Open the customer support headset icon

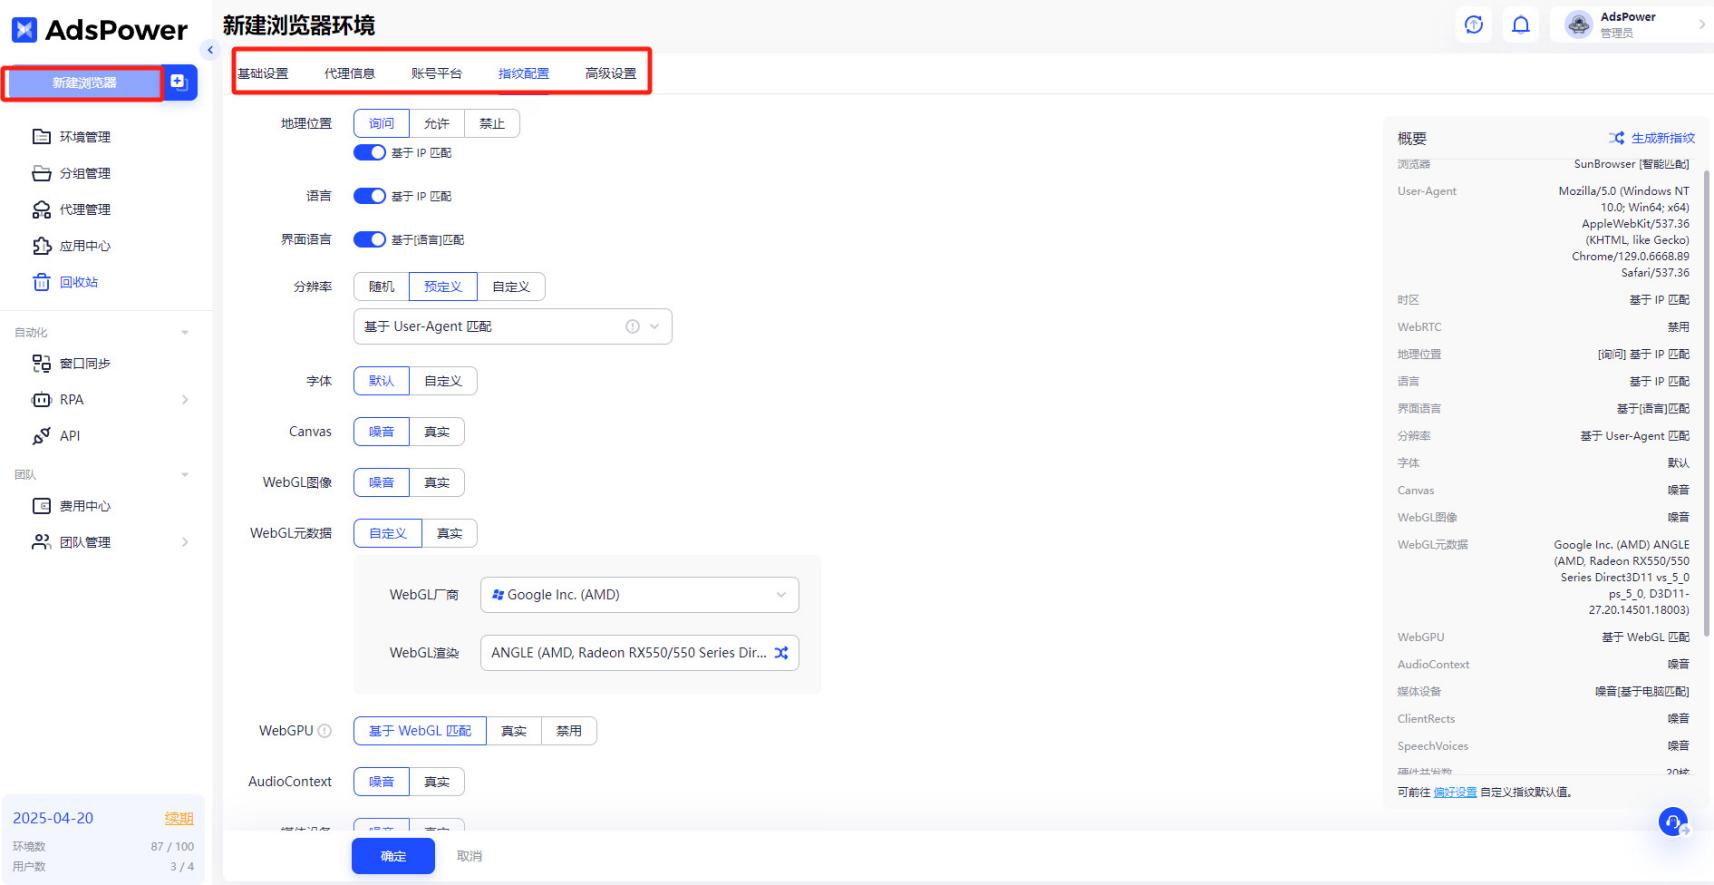pyautogui.click(x=1673, y=822)
